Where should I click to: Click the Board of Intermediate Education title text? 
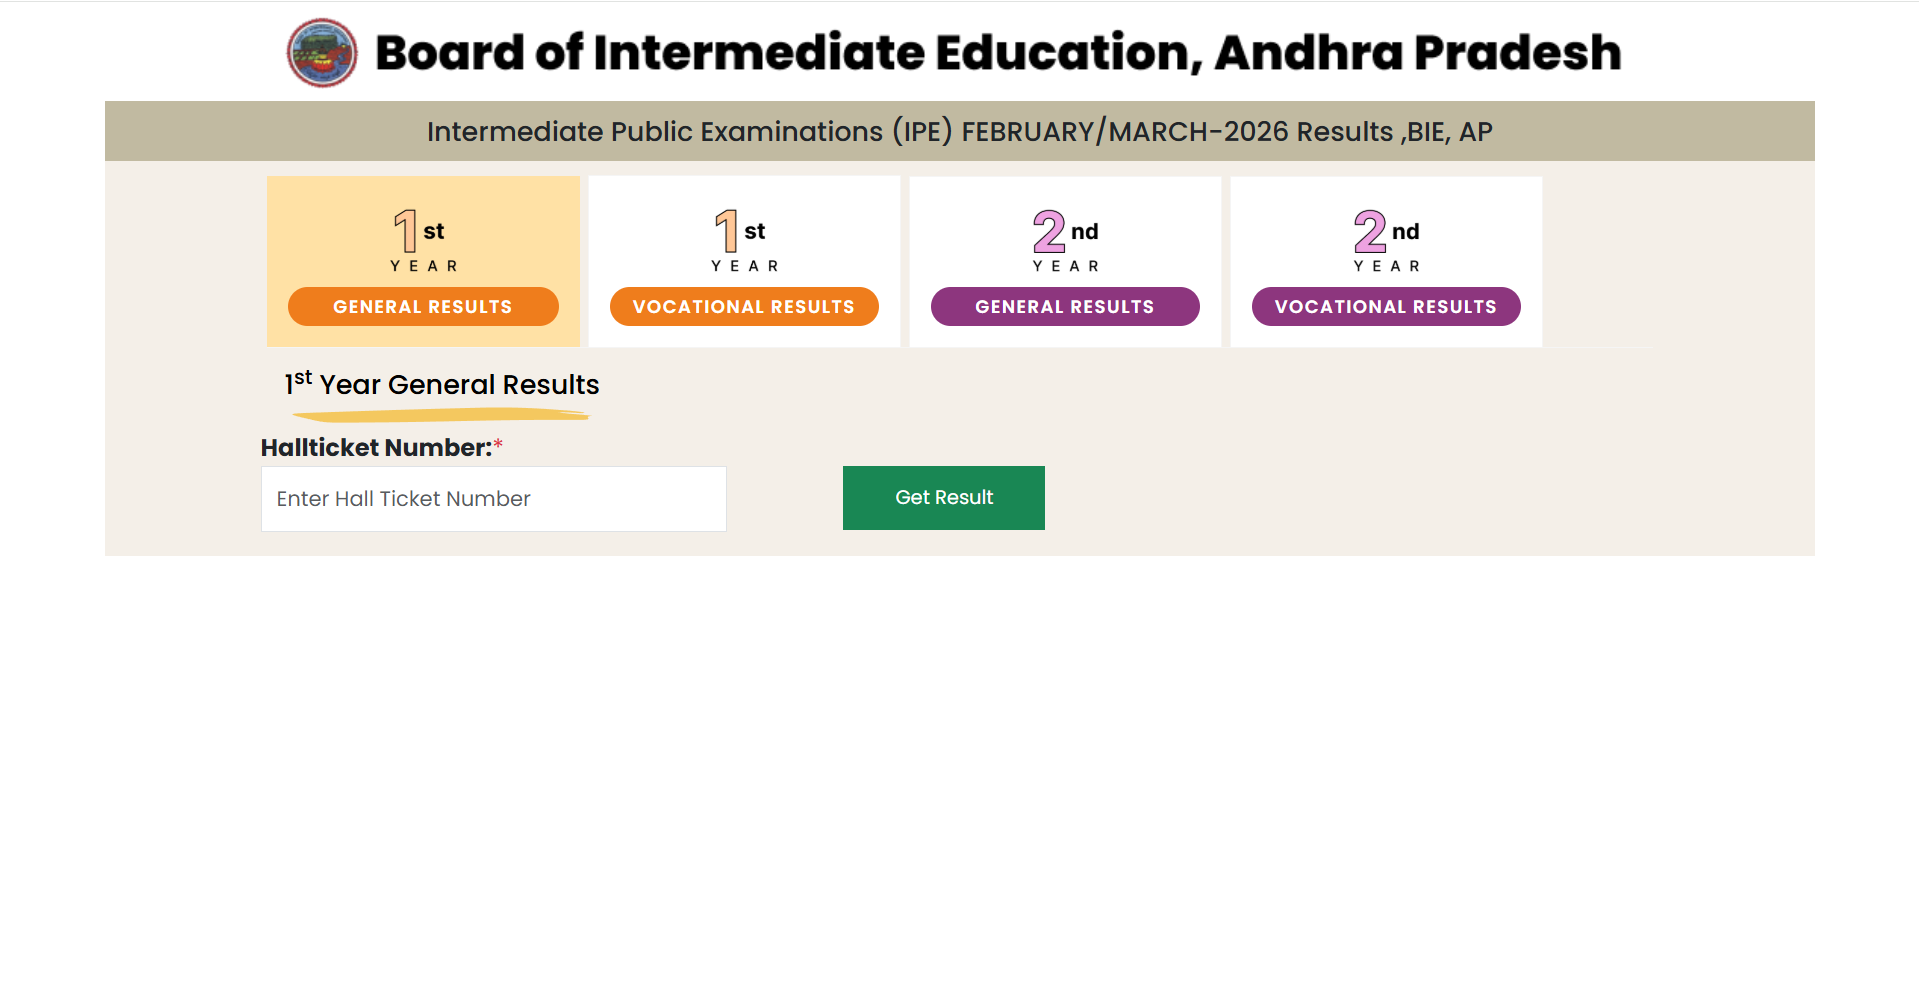tap(997, 53)
